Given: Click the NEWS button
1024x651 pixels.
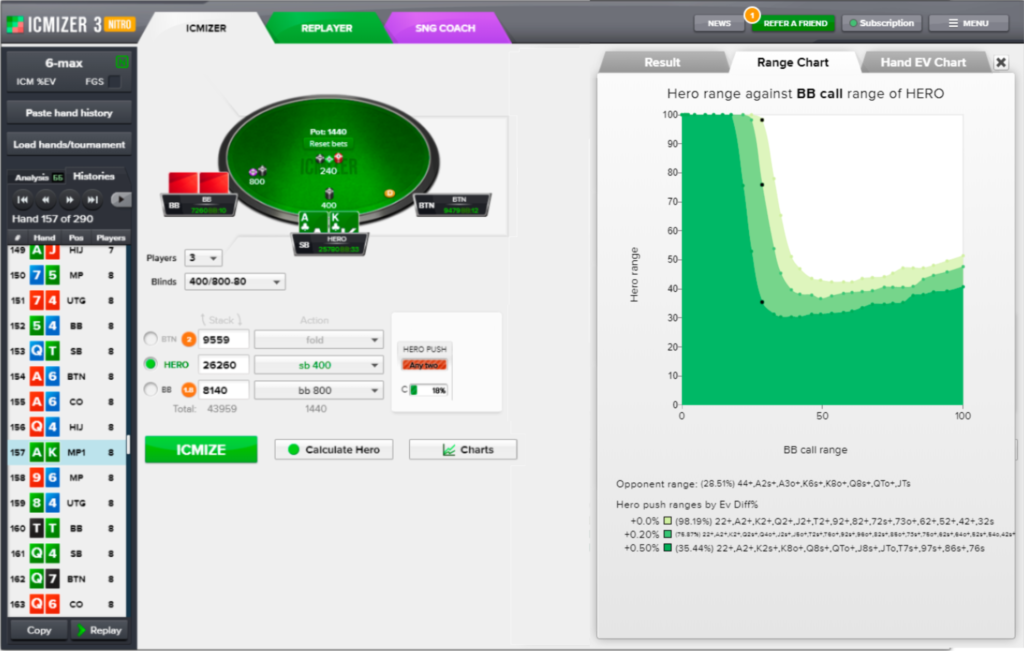Looking at the screenshot, I should click(719, 23).
